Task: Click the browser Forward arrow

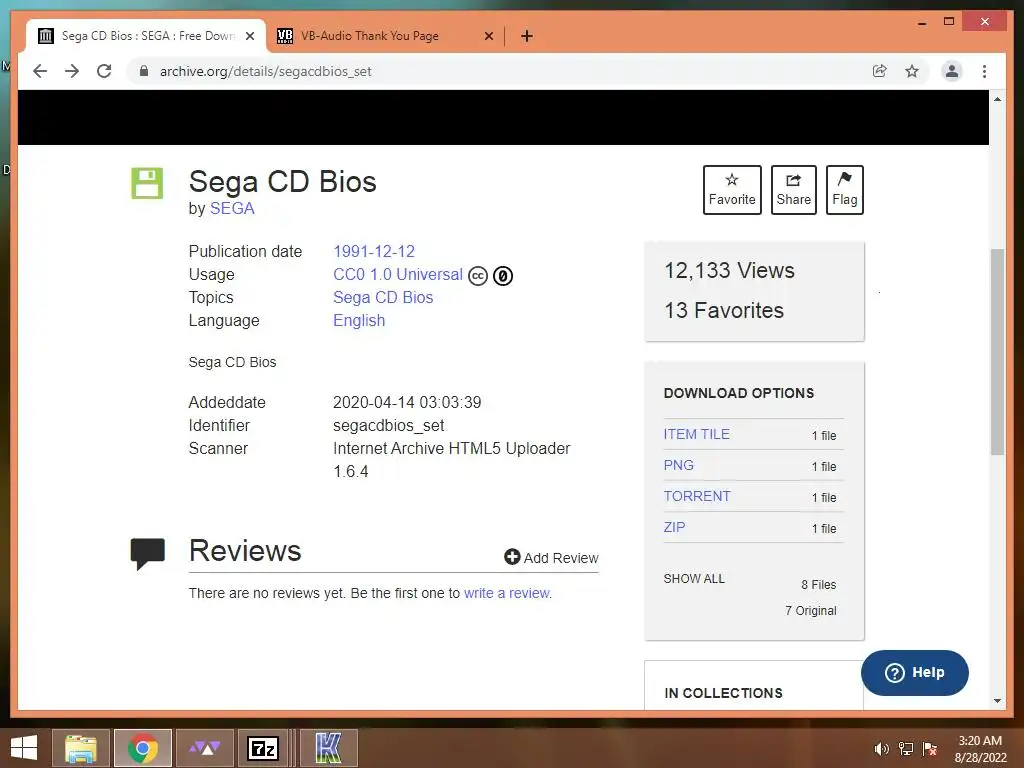Action: coord(72,71)
